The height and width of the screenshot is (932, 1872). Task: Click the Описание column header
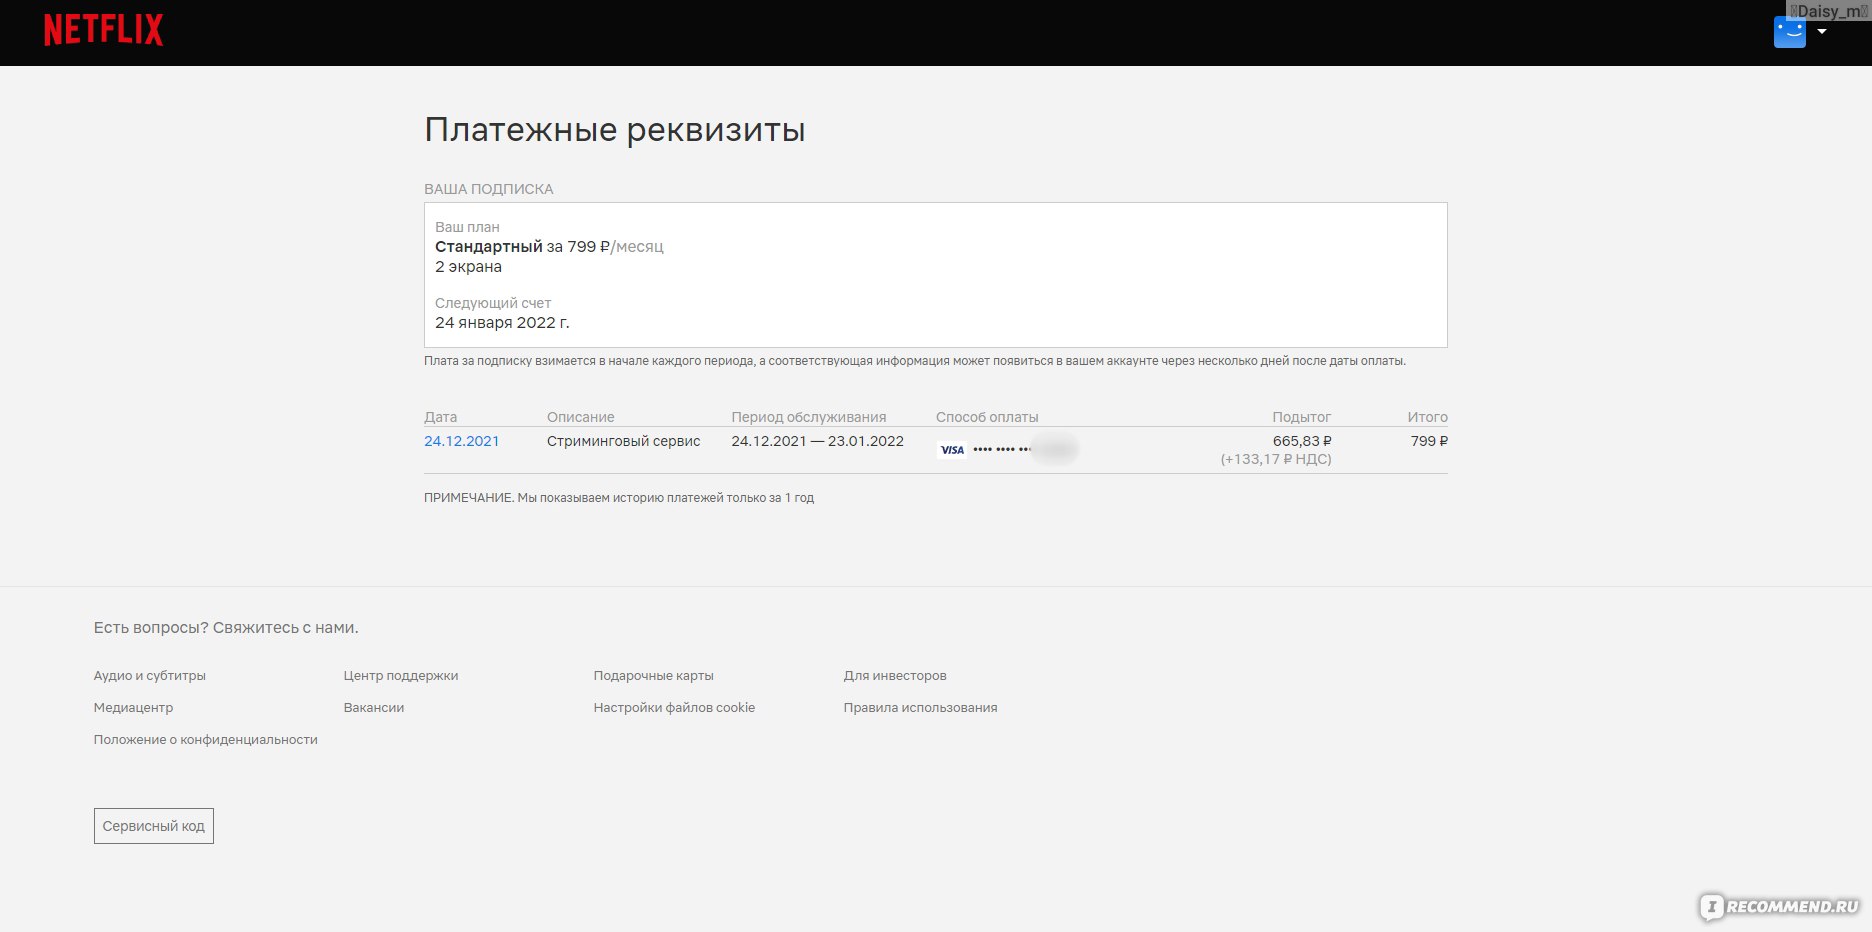[x=581, y=417]
